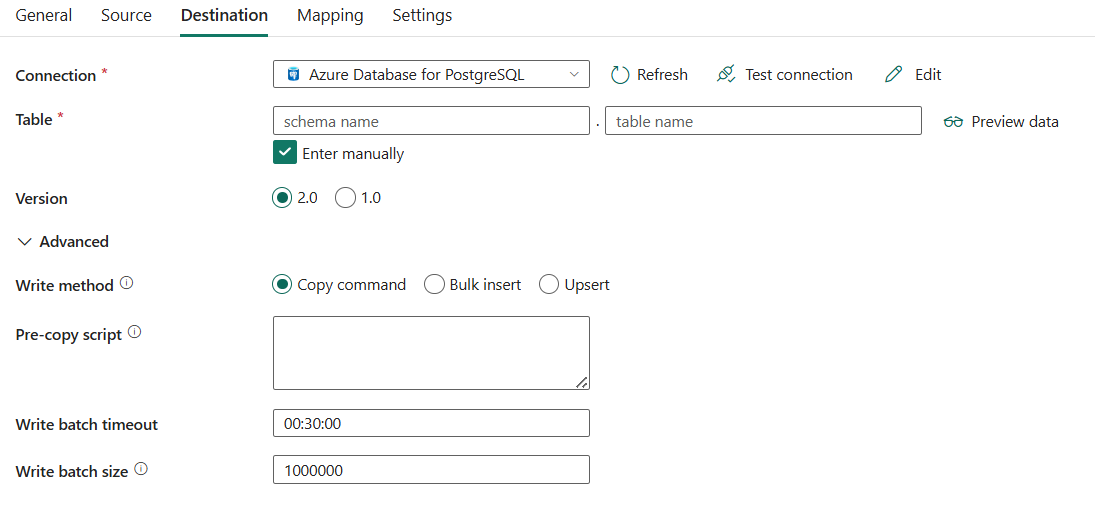Click the Enter manually label text
This screenshot has width=1095, height=508.
353,154
